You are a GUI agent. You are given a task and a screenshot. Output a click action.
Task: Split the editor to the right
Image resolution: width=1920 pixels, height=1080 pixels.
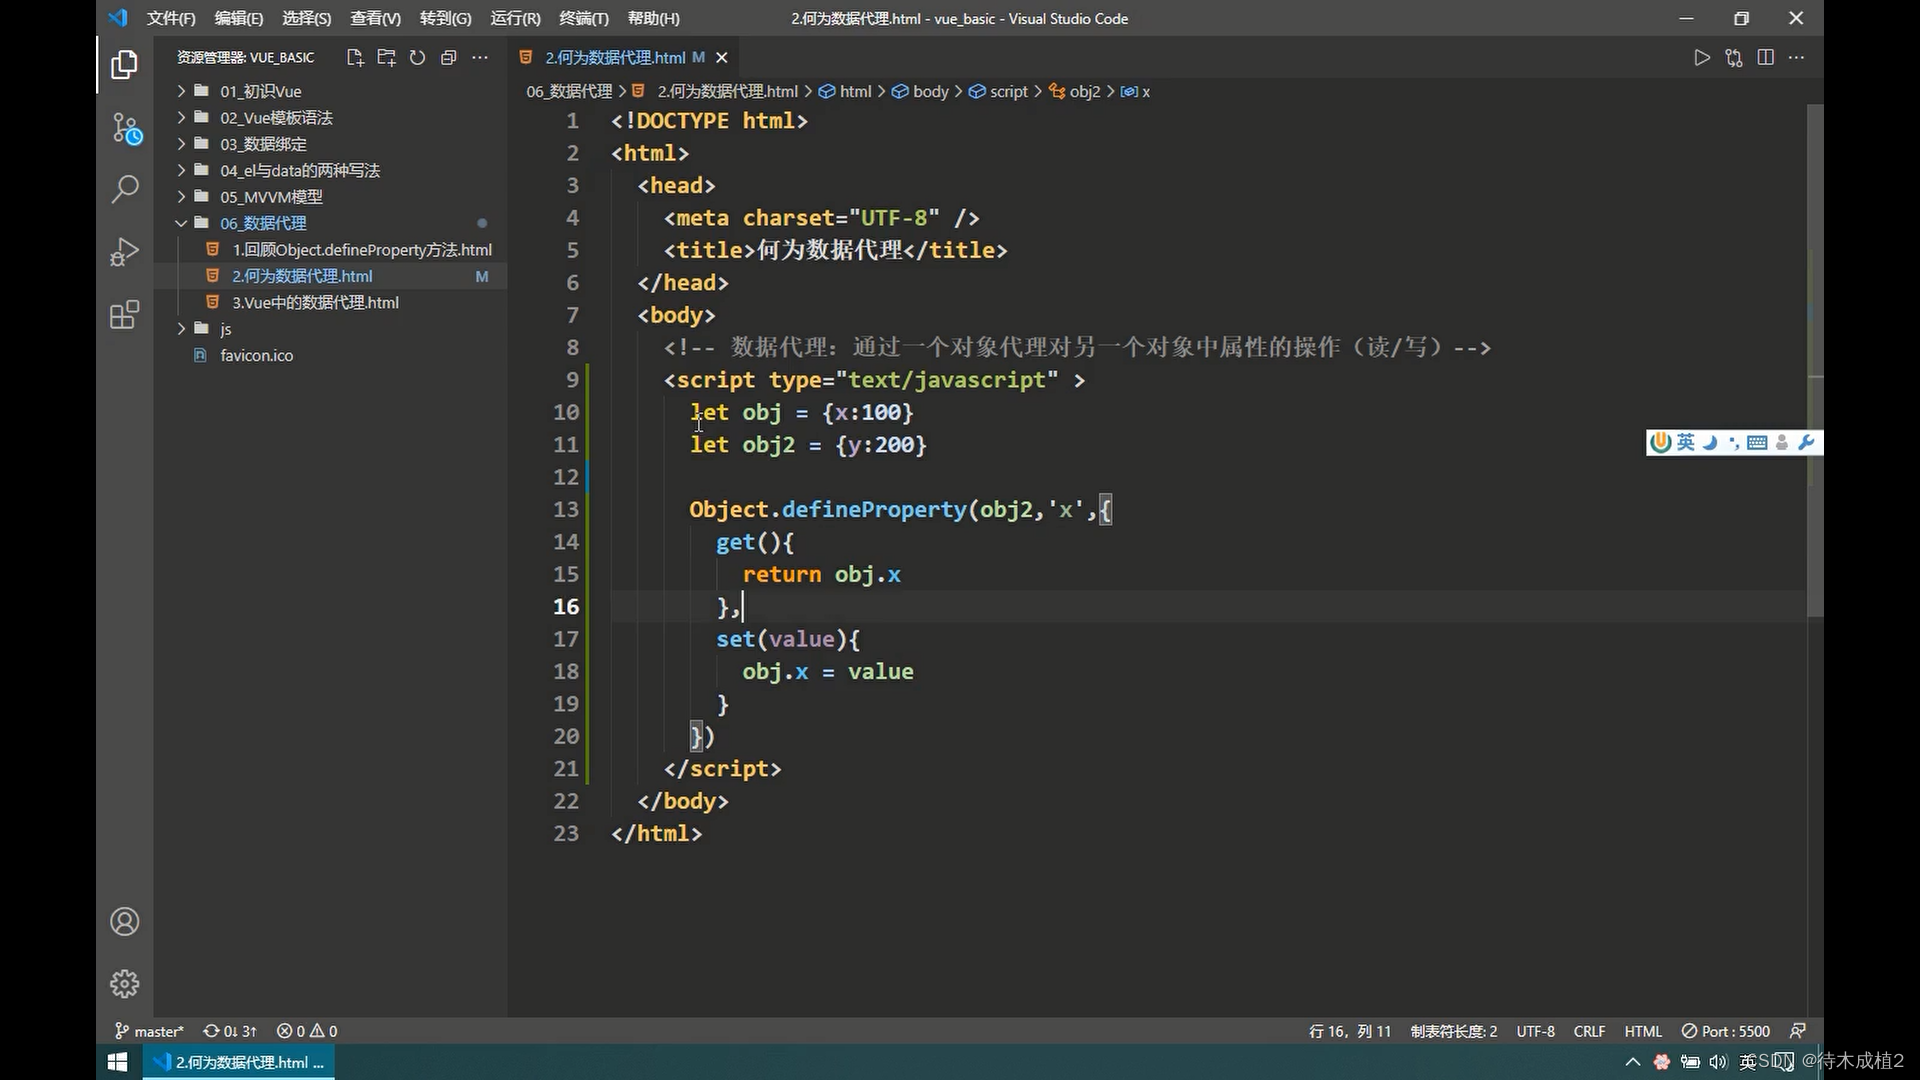click(x=1766, y=57)
